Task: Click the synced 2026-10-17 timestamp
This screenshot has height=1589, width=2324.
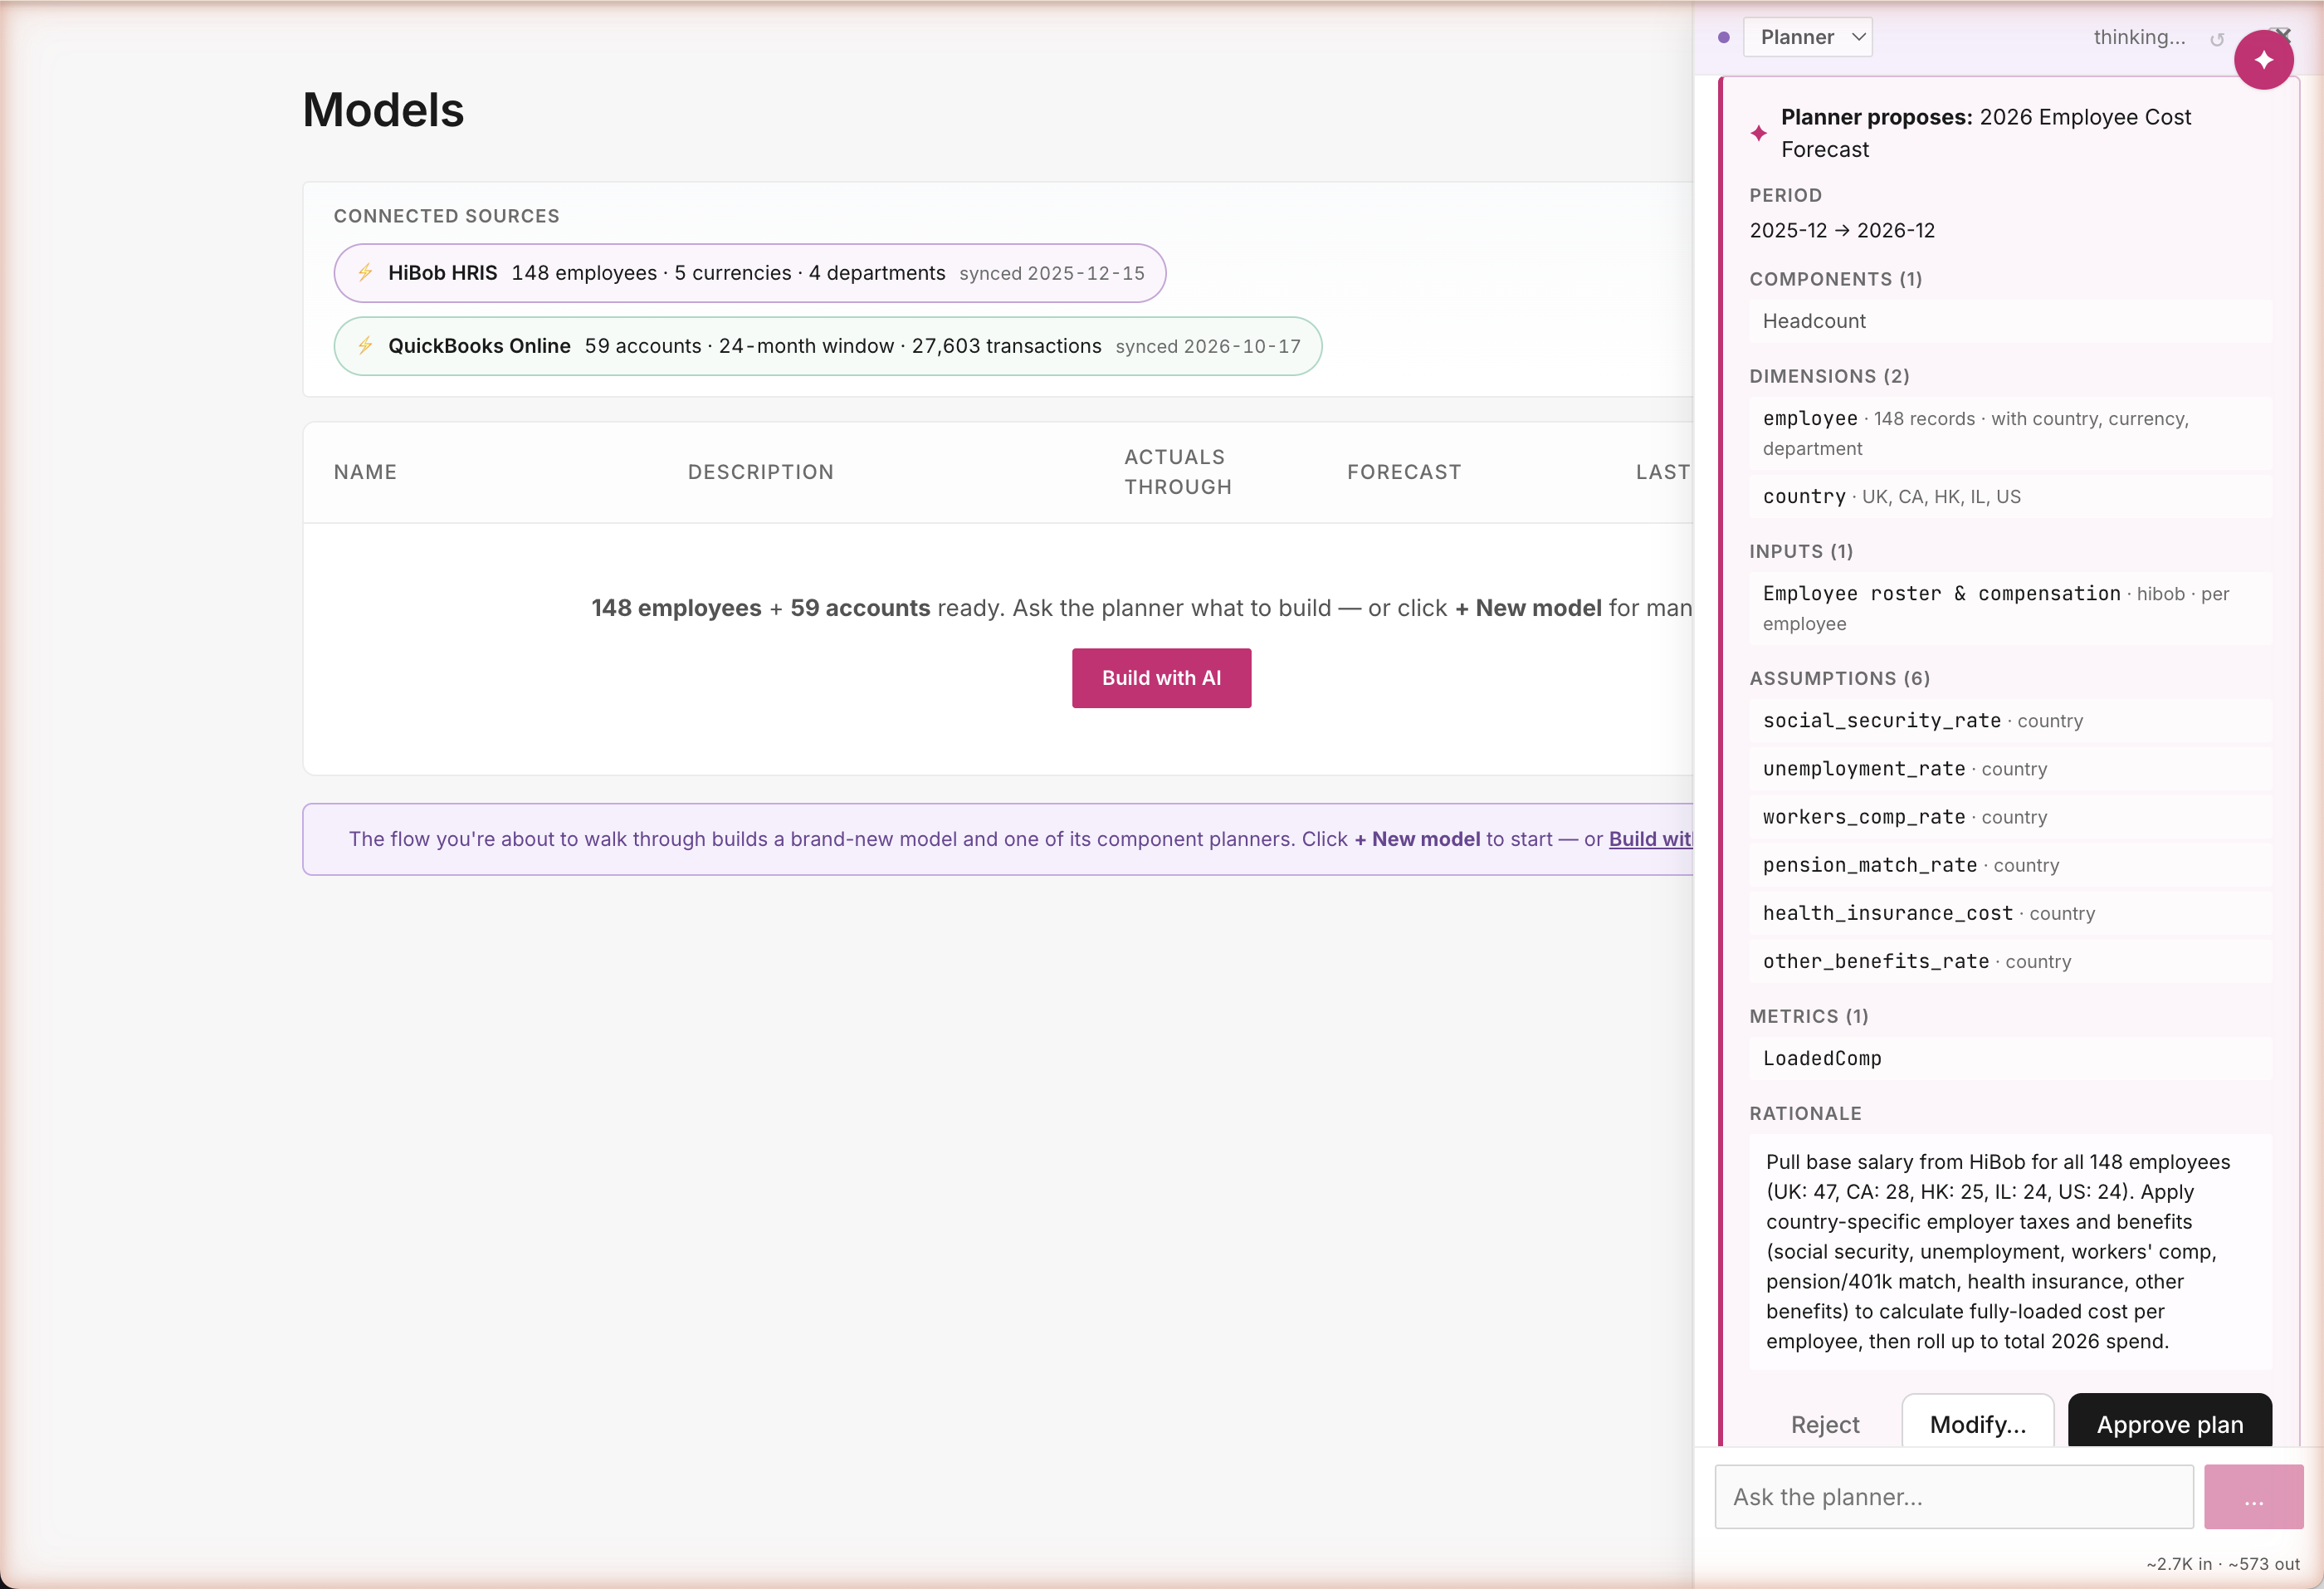Action: click(x=1207, y=345)
